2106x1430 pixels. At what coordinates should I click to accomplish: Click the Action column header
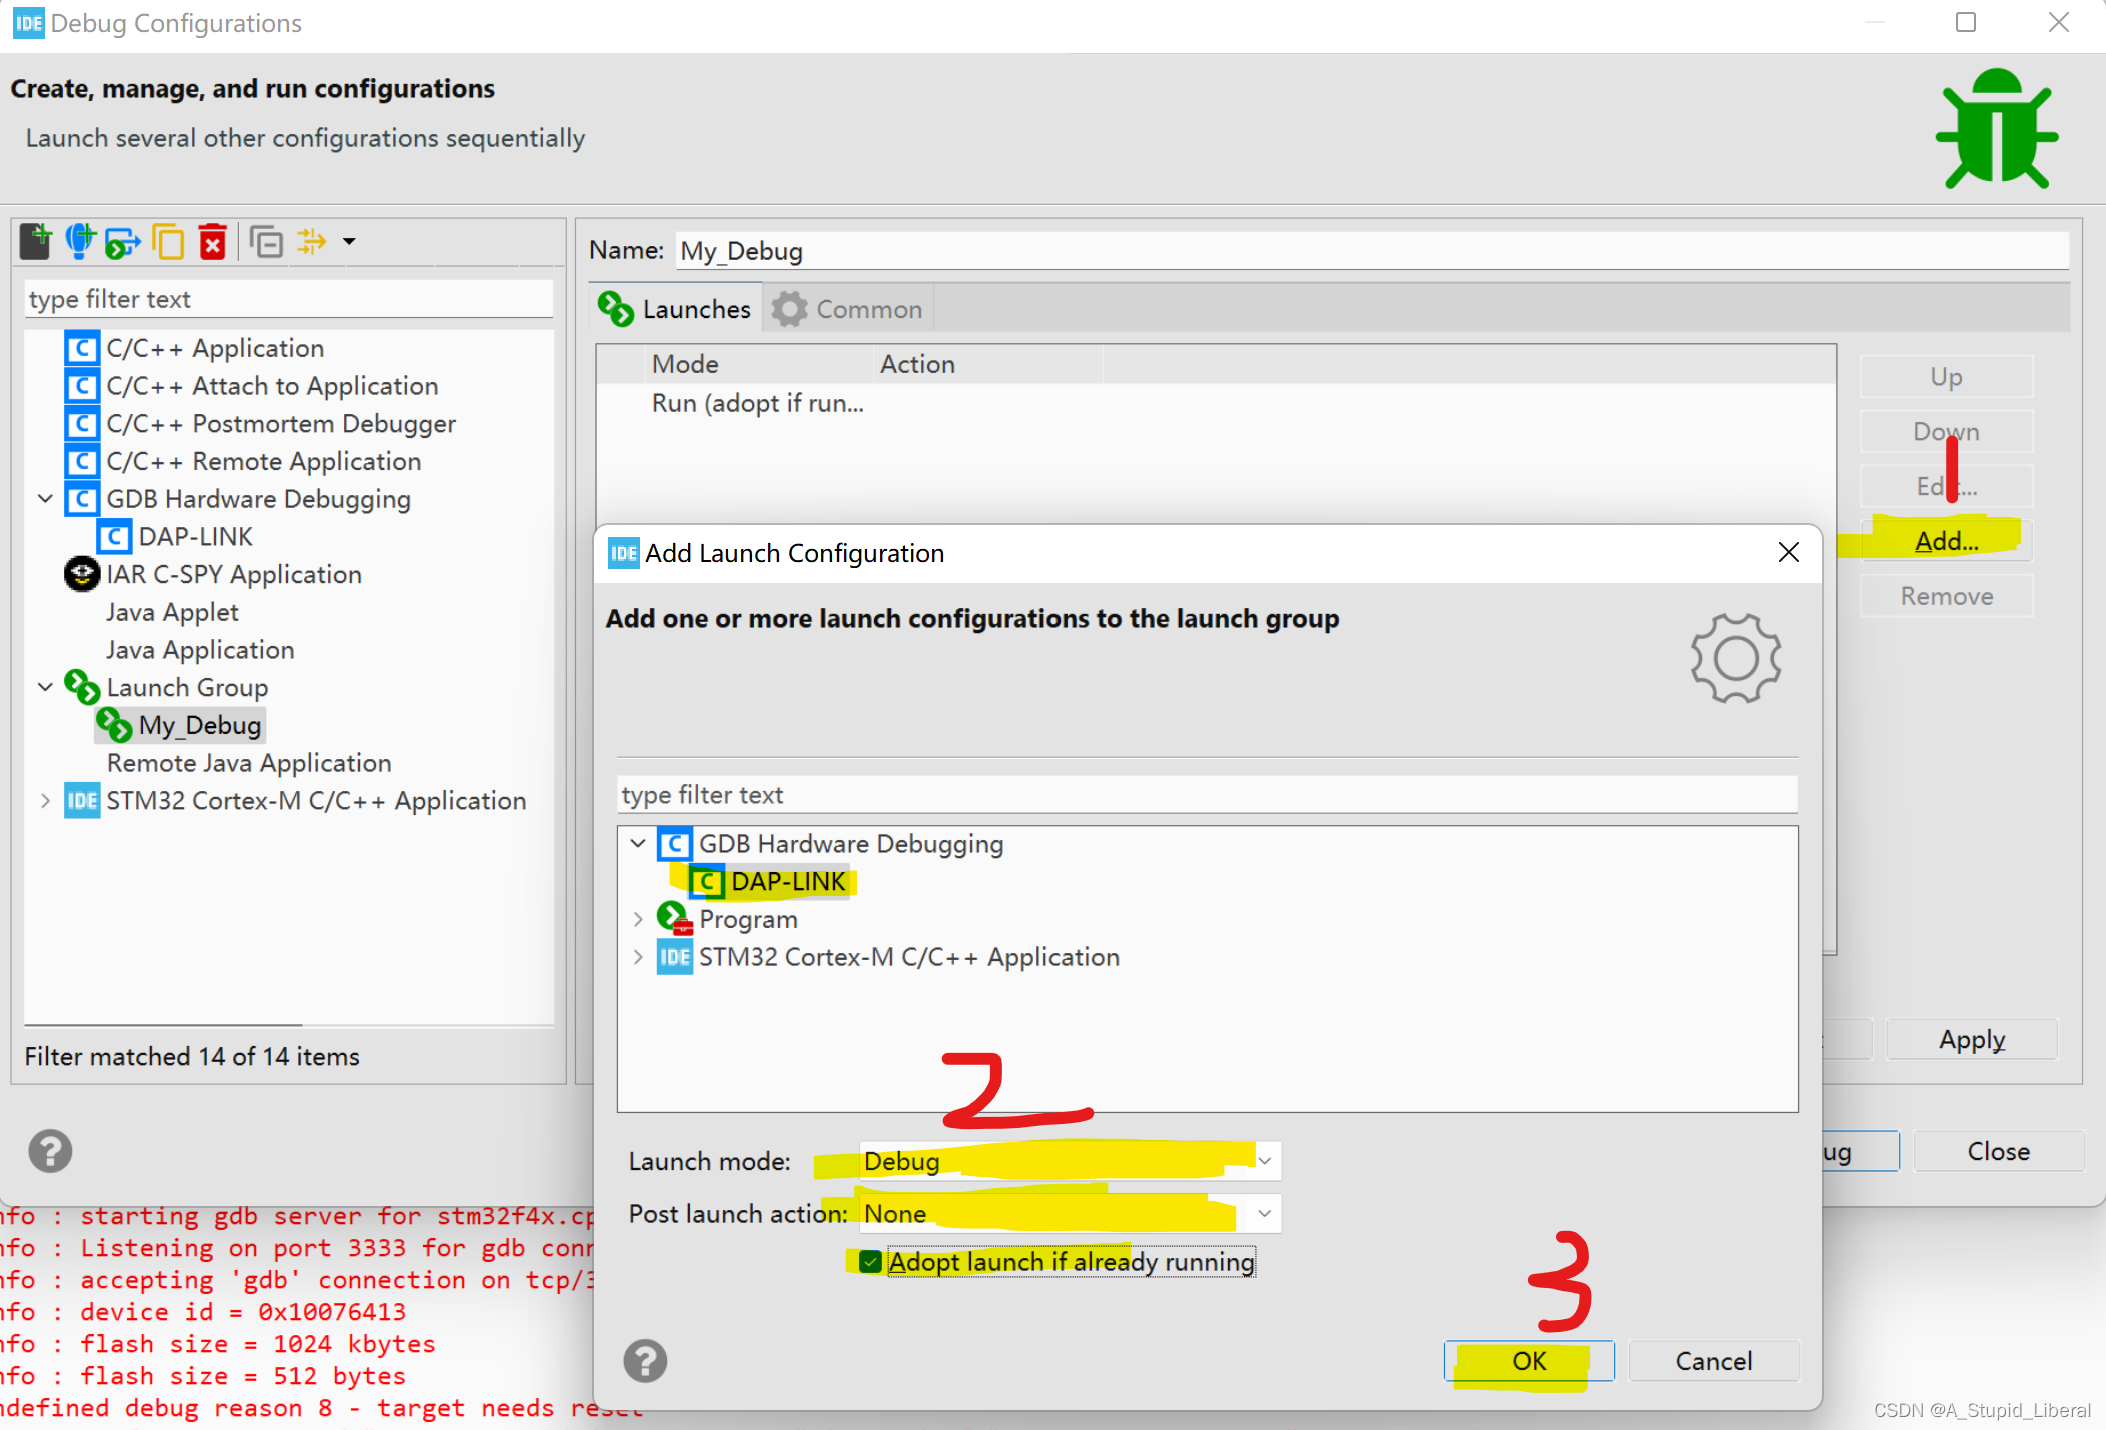pos(989,364)
